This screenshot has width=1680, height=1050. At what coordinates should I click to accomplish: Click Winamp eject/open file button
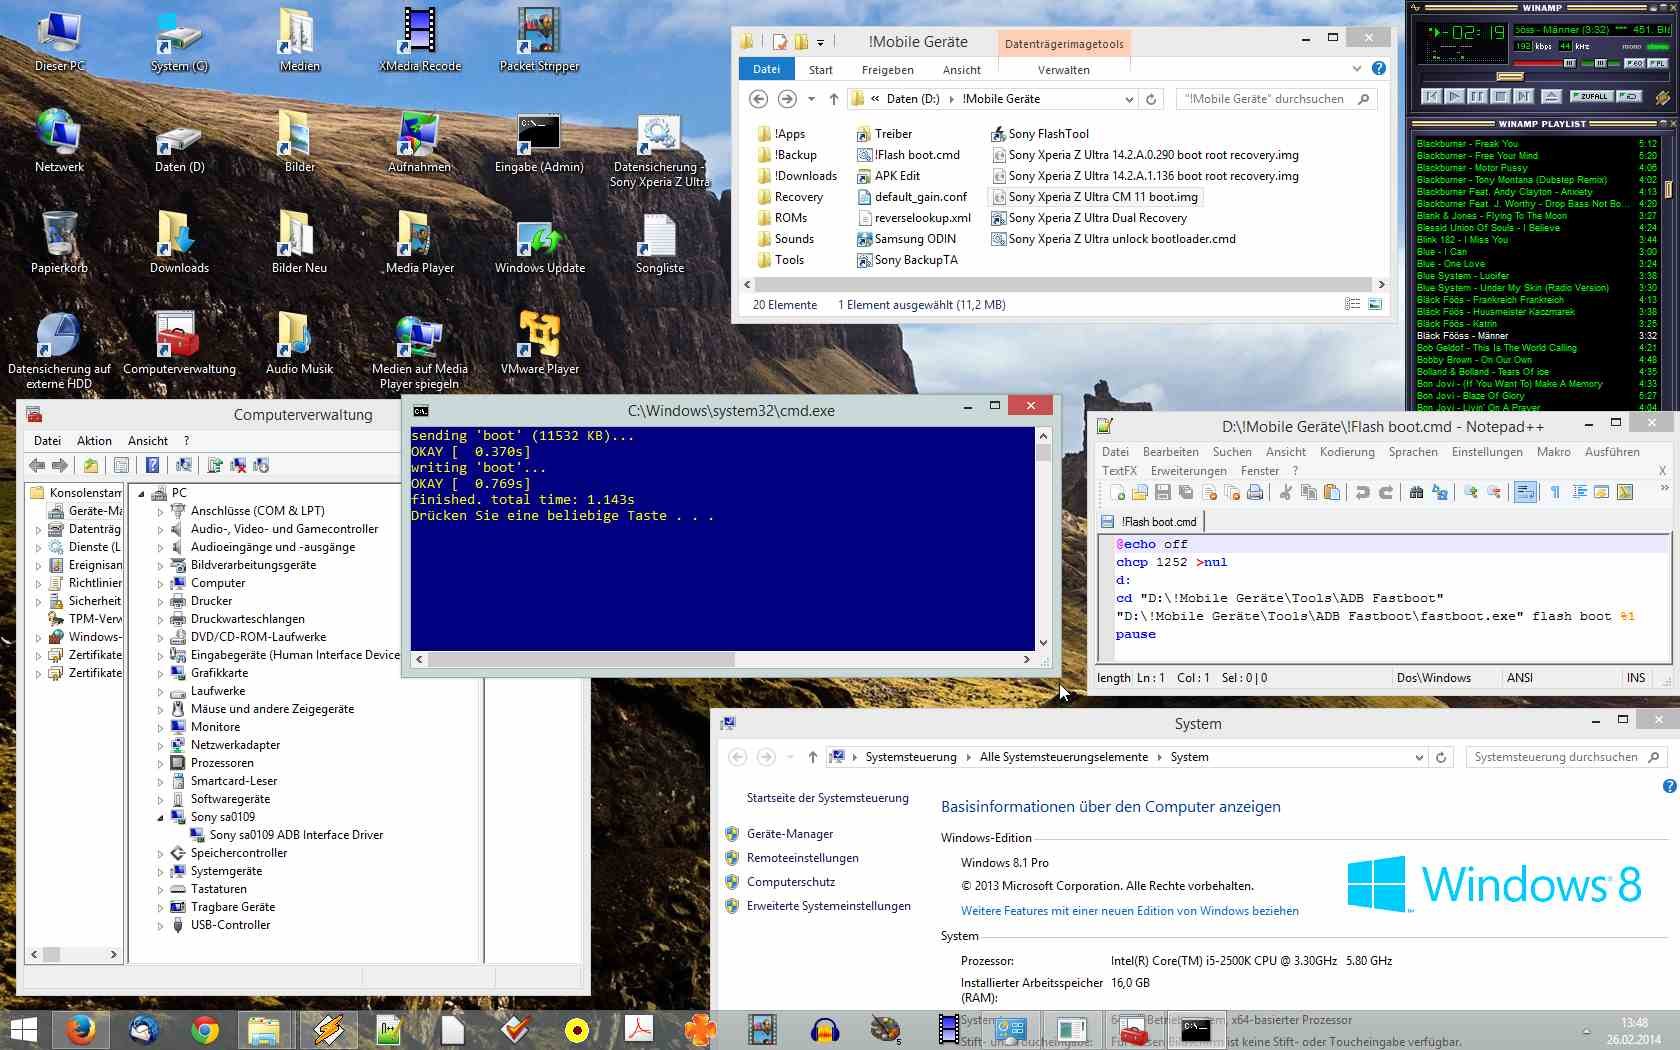[1551, 97]
